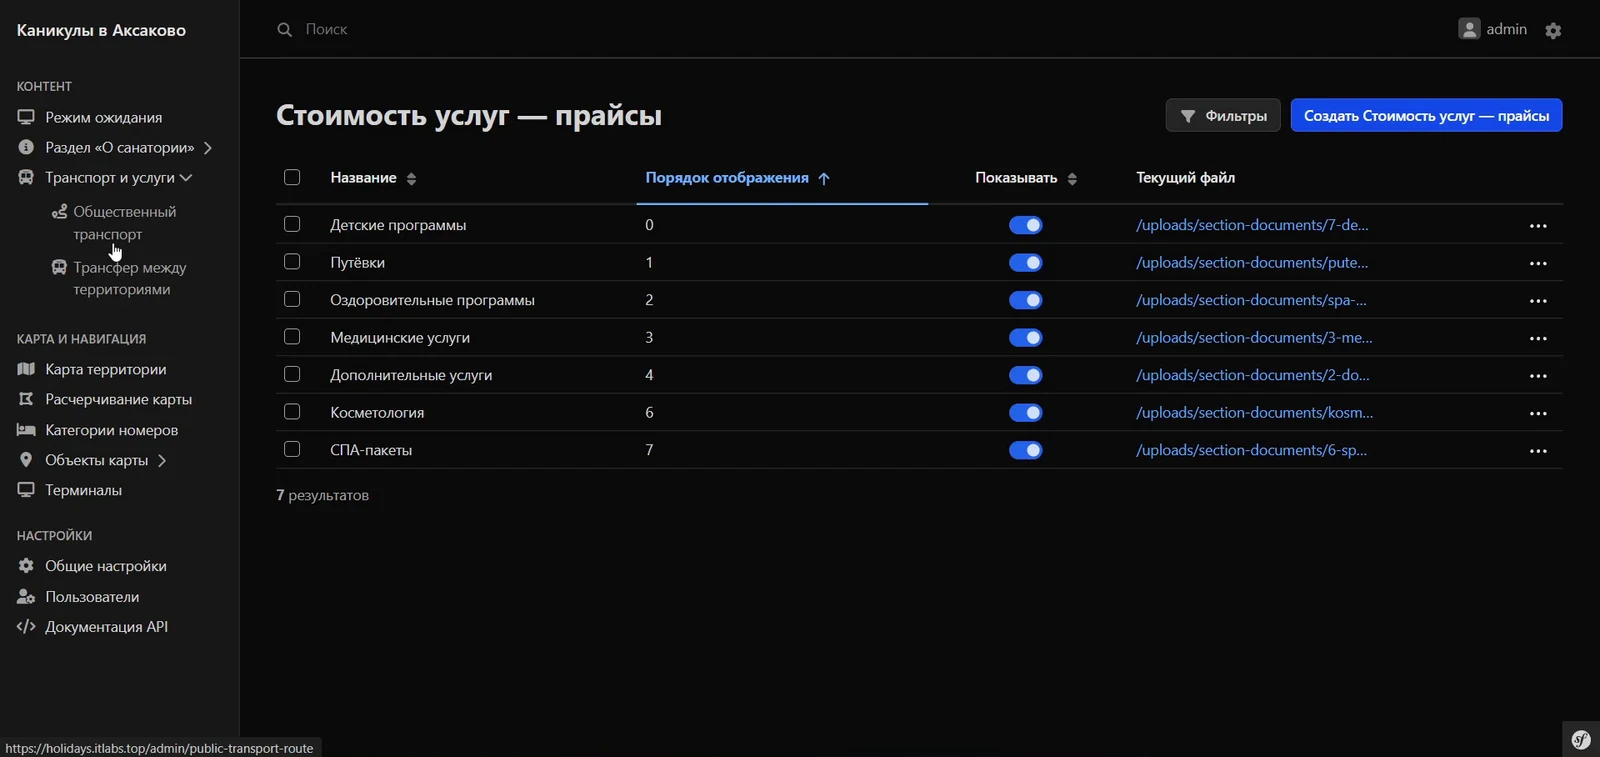Click the Каникулы в Аксаково site title
This screenshot has height=757, width=1600.
coord(101,30)
